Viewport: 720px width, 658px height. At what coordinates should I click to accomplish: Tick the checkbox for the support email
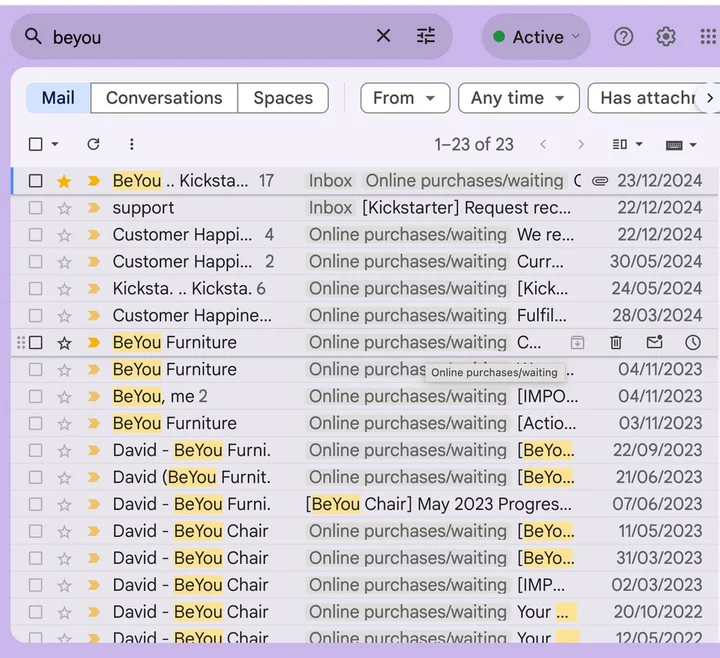[x=36, y=208]
